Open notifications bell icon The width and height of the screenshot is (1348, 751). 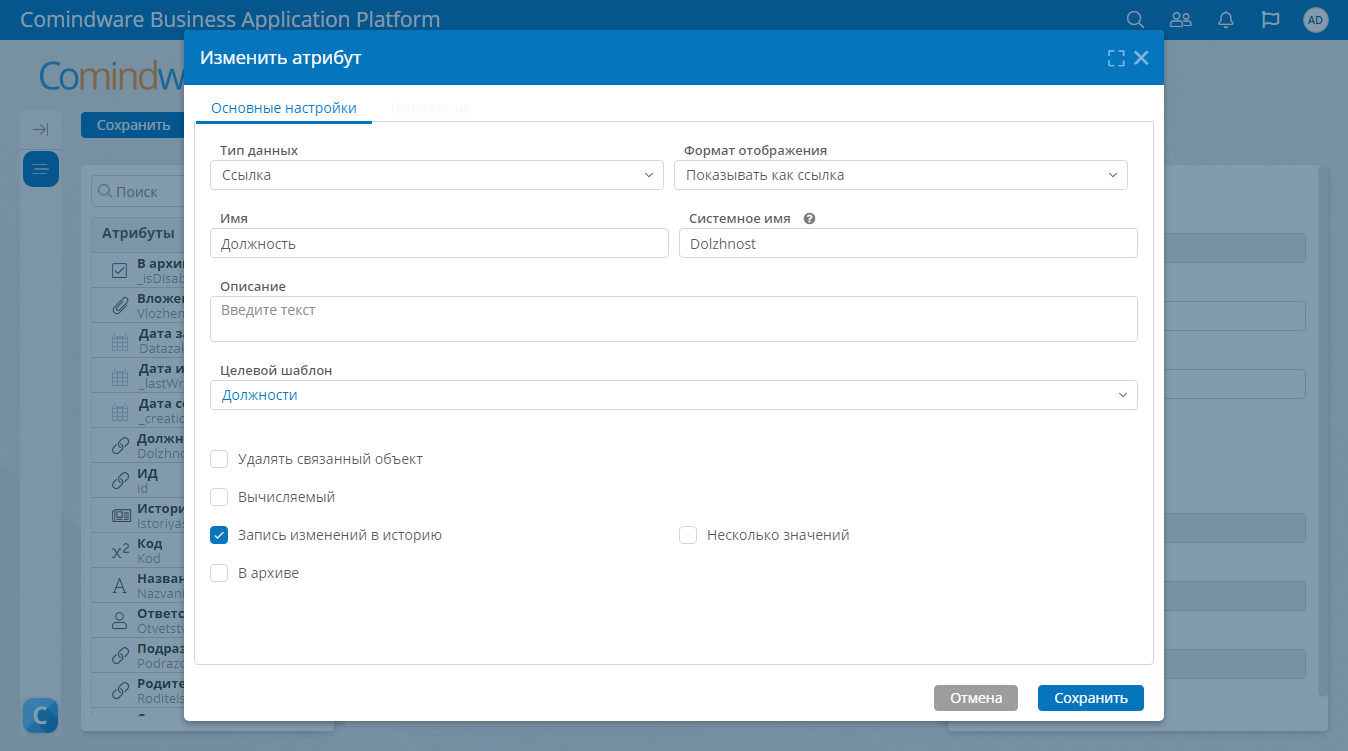[1226, 19]
